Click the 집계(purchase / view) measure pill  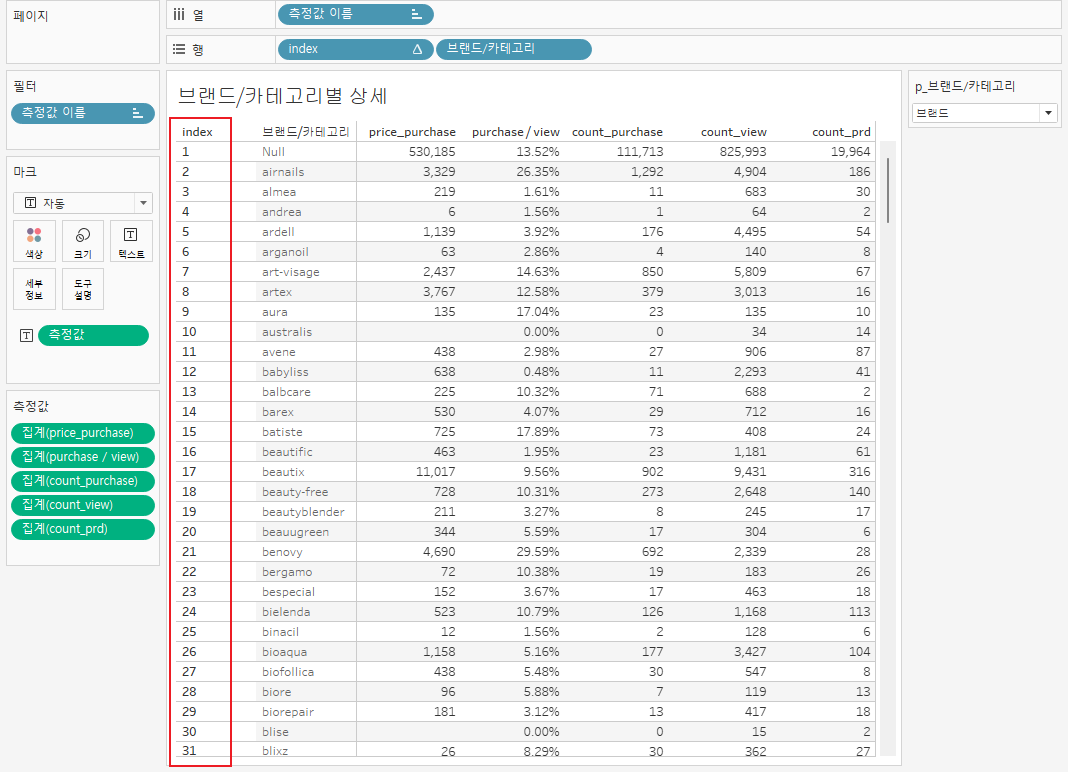(x=83, y=457)
